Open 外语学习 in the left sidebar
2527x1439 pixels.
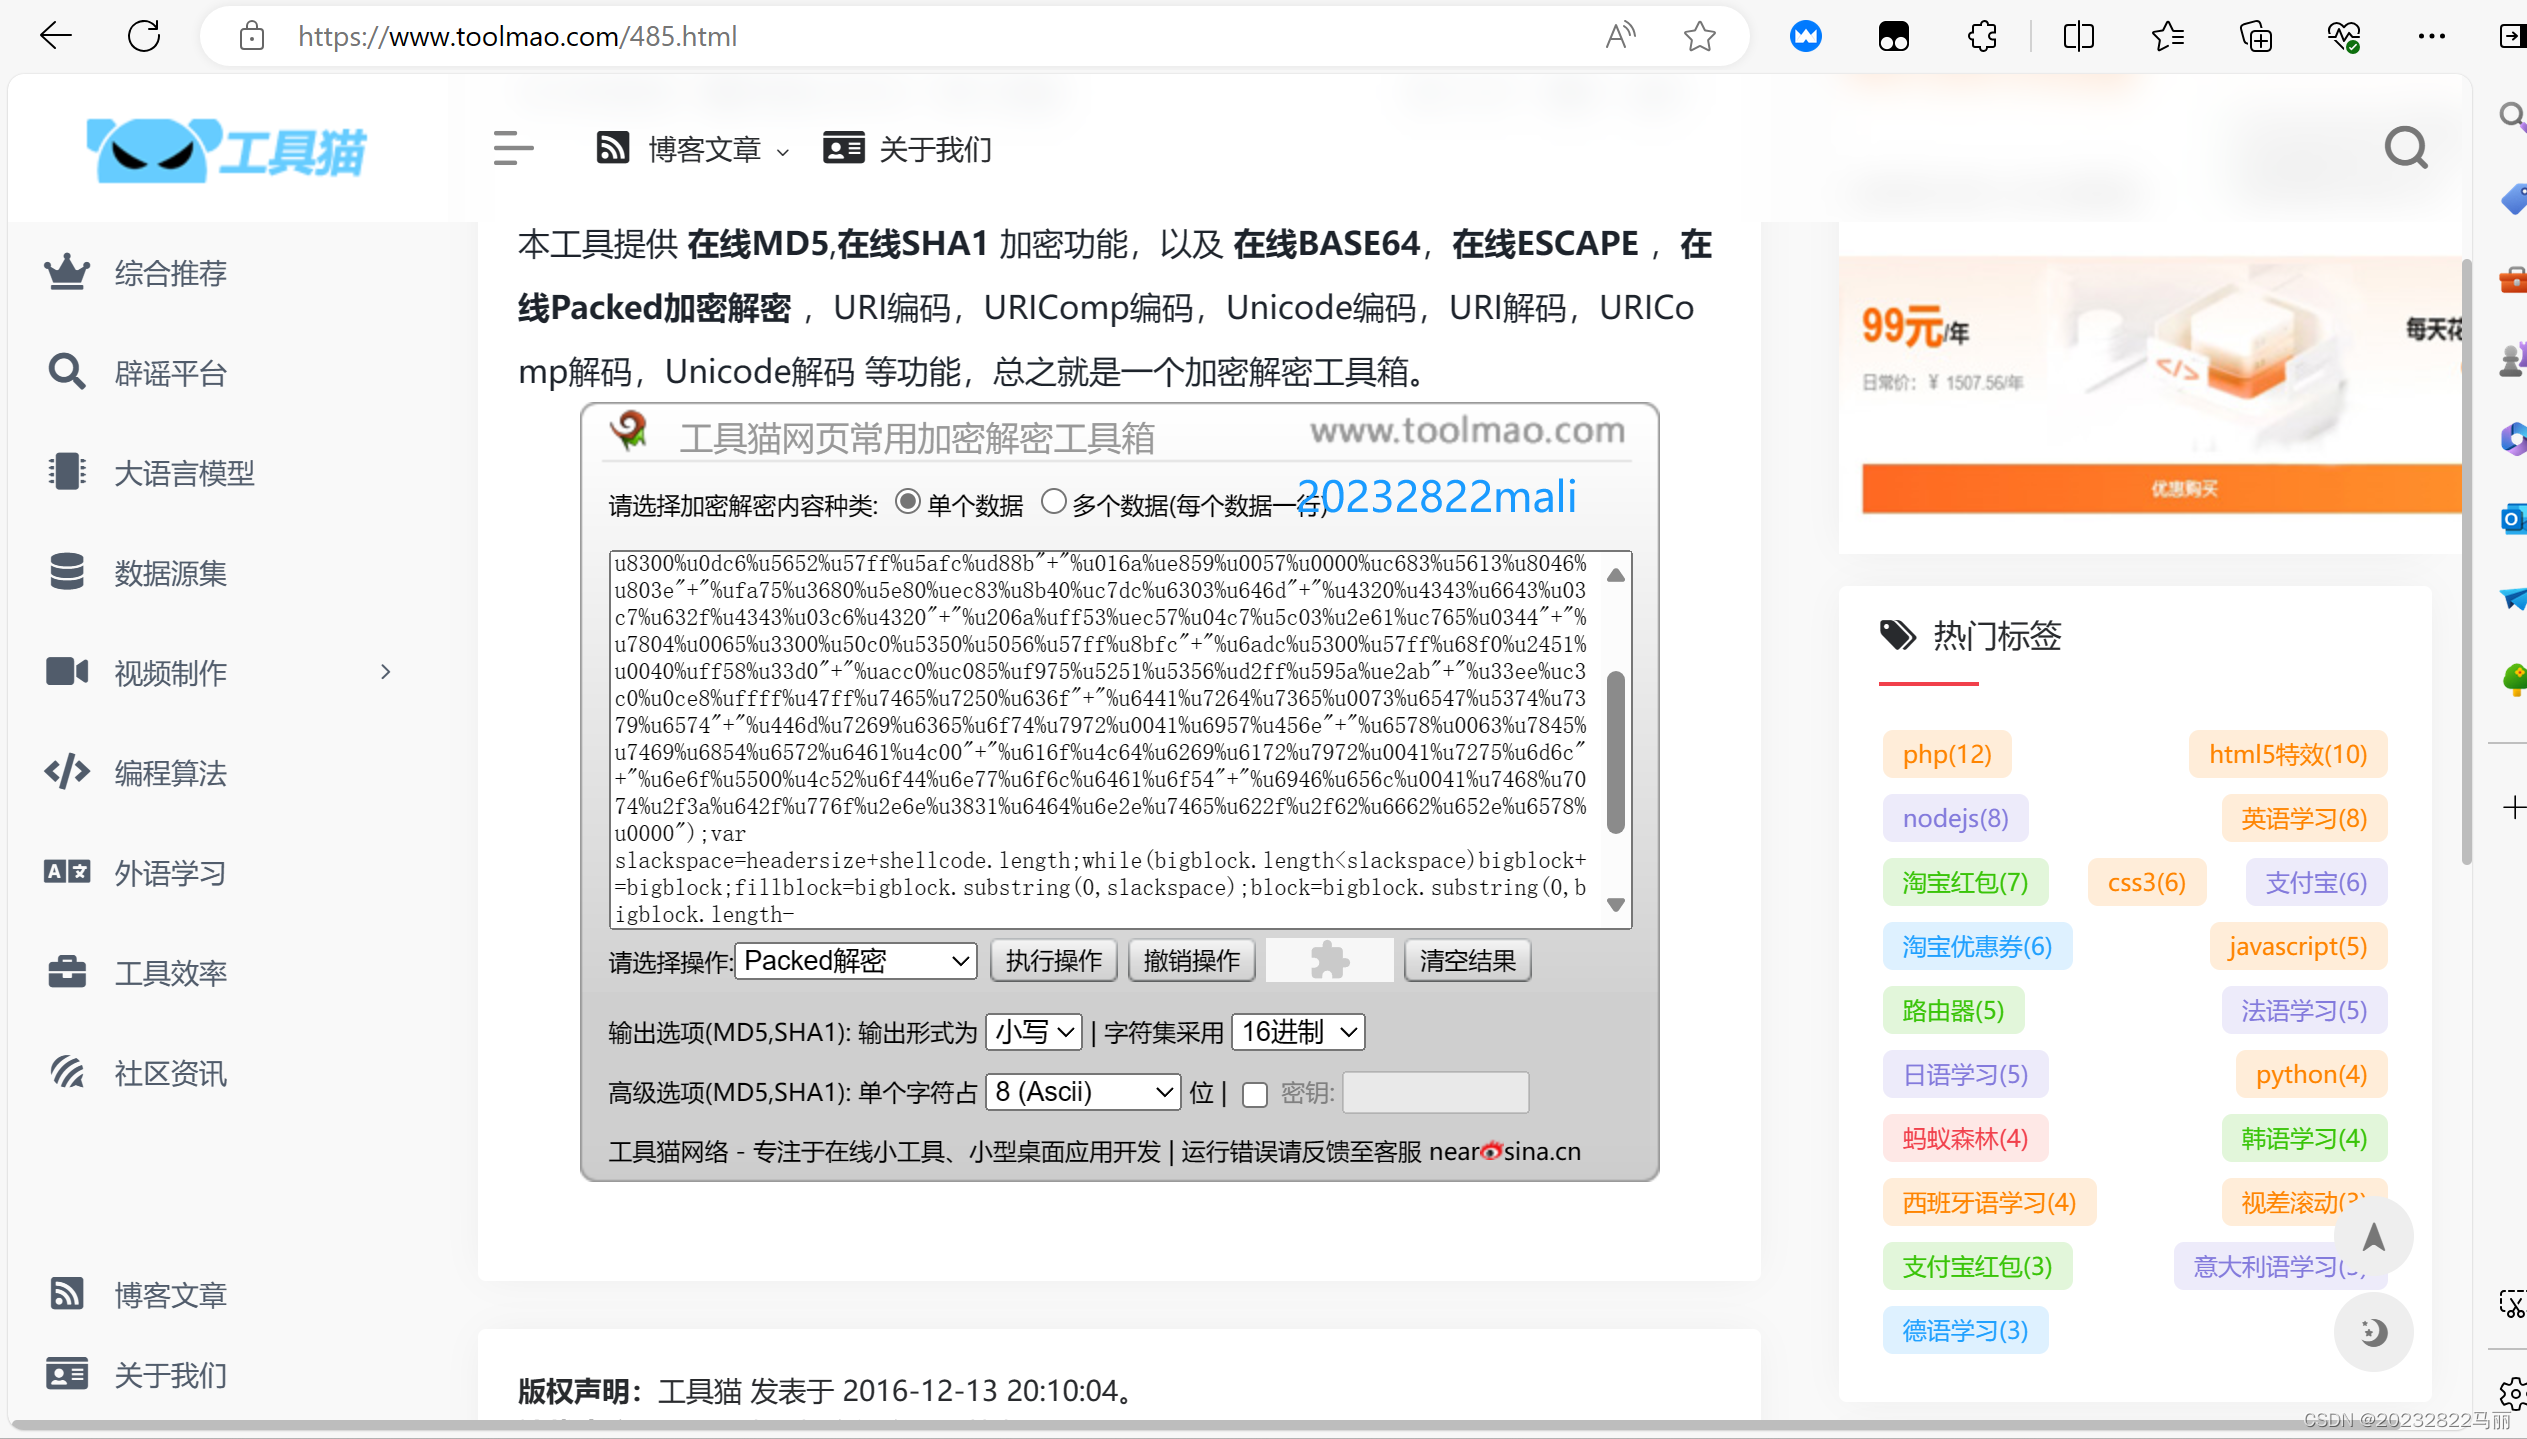170,872
